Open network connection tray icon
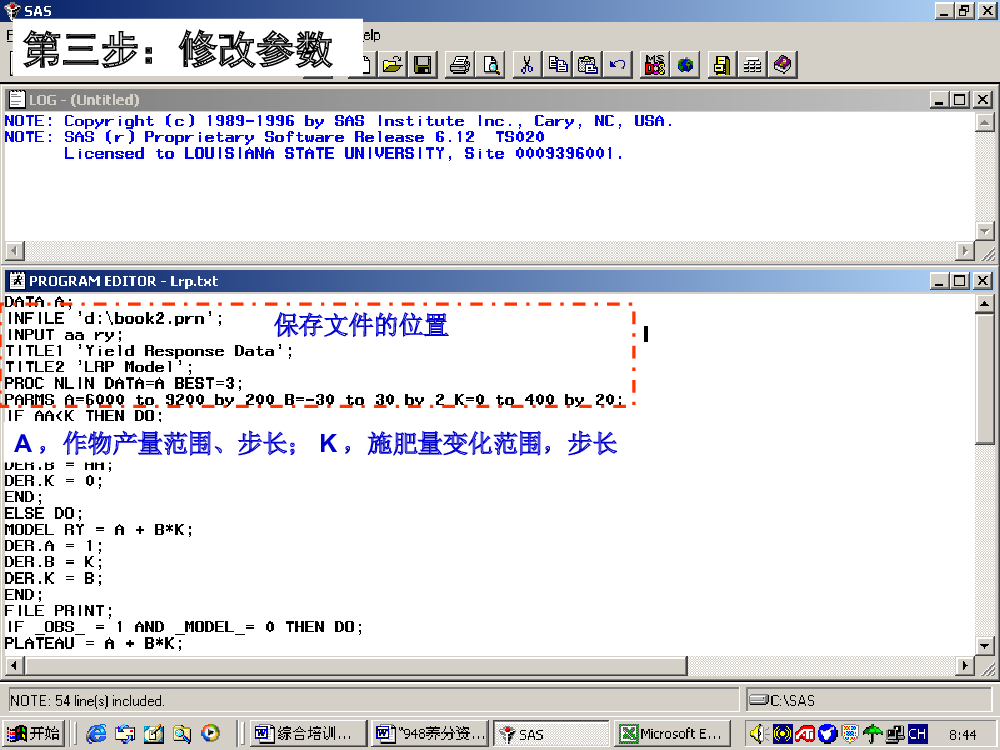 (x=895, y=734)
